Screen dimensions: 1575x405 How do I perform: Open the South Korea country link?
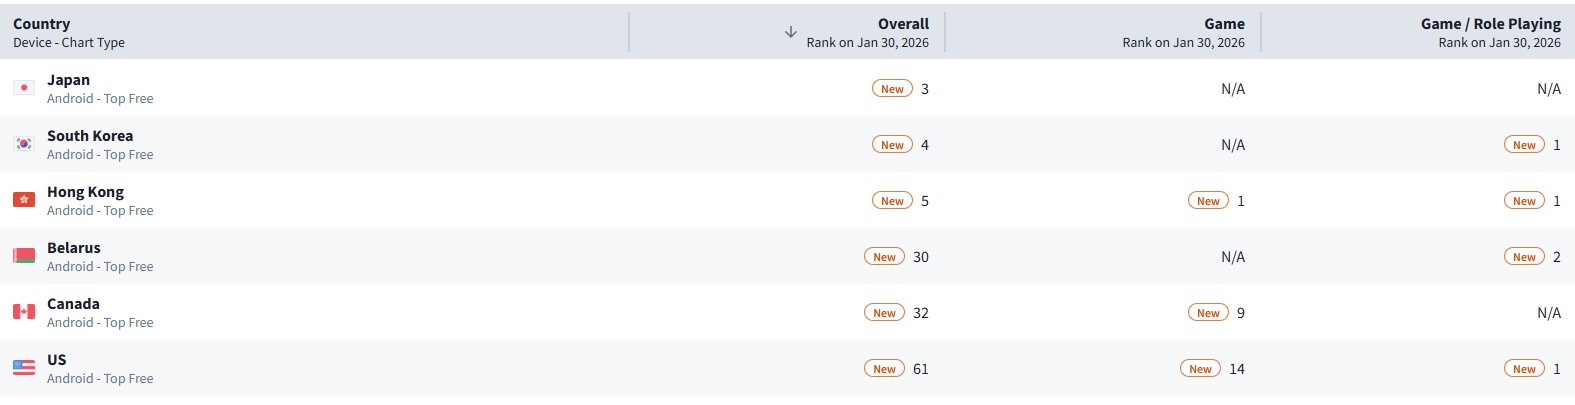point(90,136)
